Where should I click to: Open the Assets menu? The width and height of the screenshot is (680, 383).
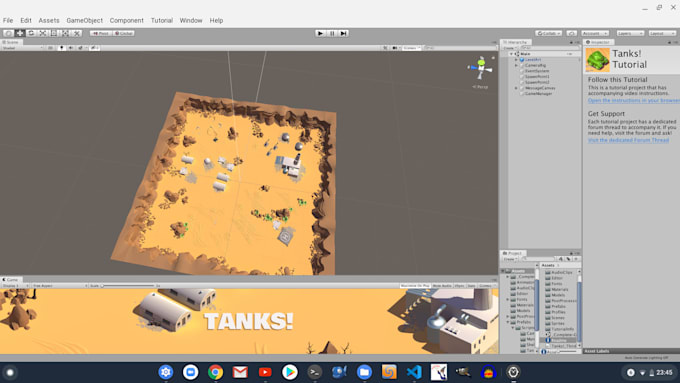pos(49,20)
